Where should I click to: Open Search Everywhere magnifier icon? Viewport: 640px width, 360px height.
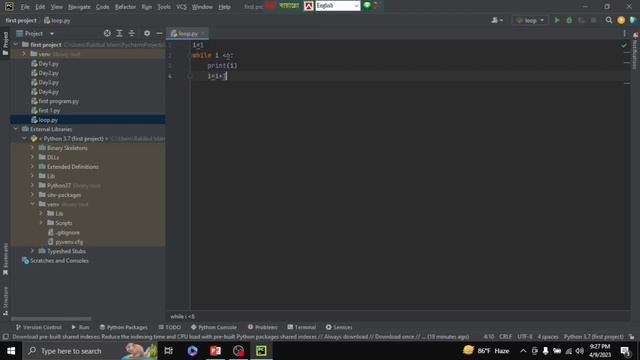click(x=609, y=20)
